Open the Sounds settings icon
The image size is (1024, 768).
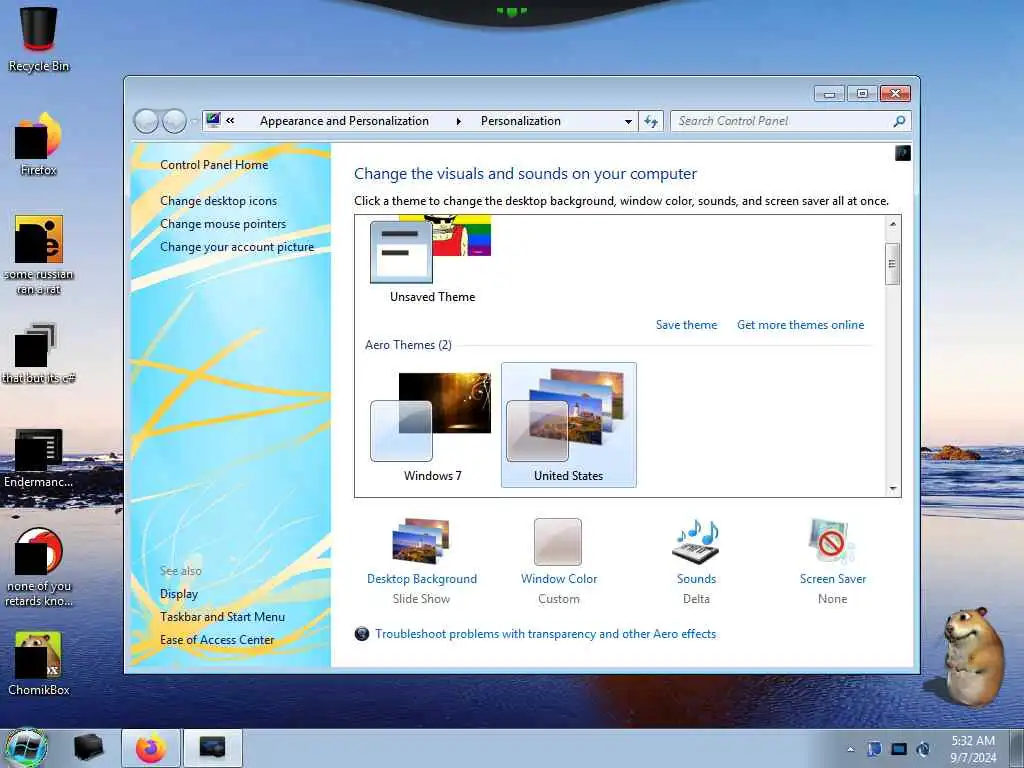696,541
